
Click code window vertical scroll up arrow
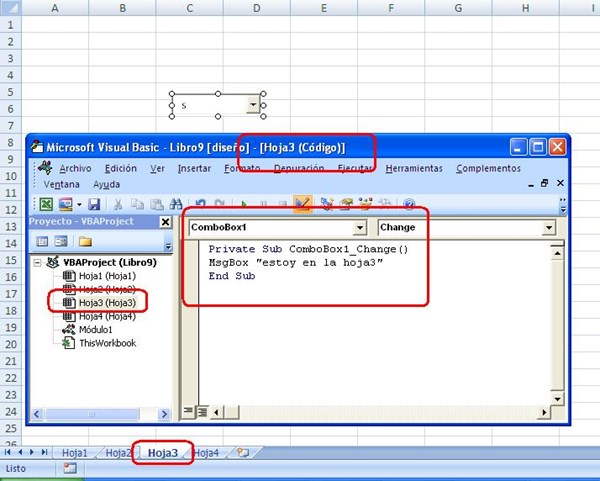(558, 253)
